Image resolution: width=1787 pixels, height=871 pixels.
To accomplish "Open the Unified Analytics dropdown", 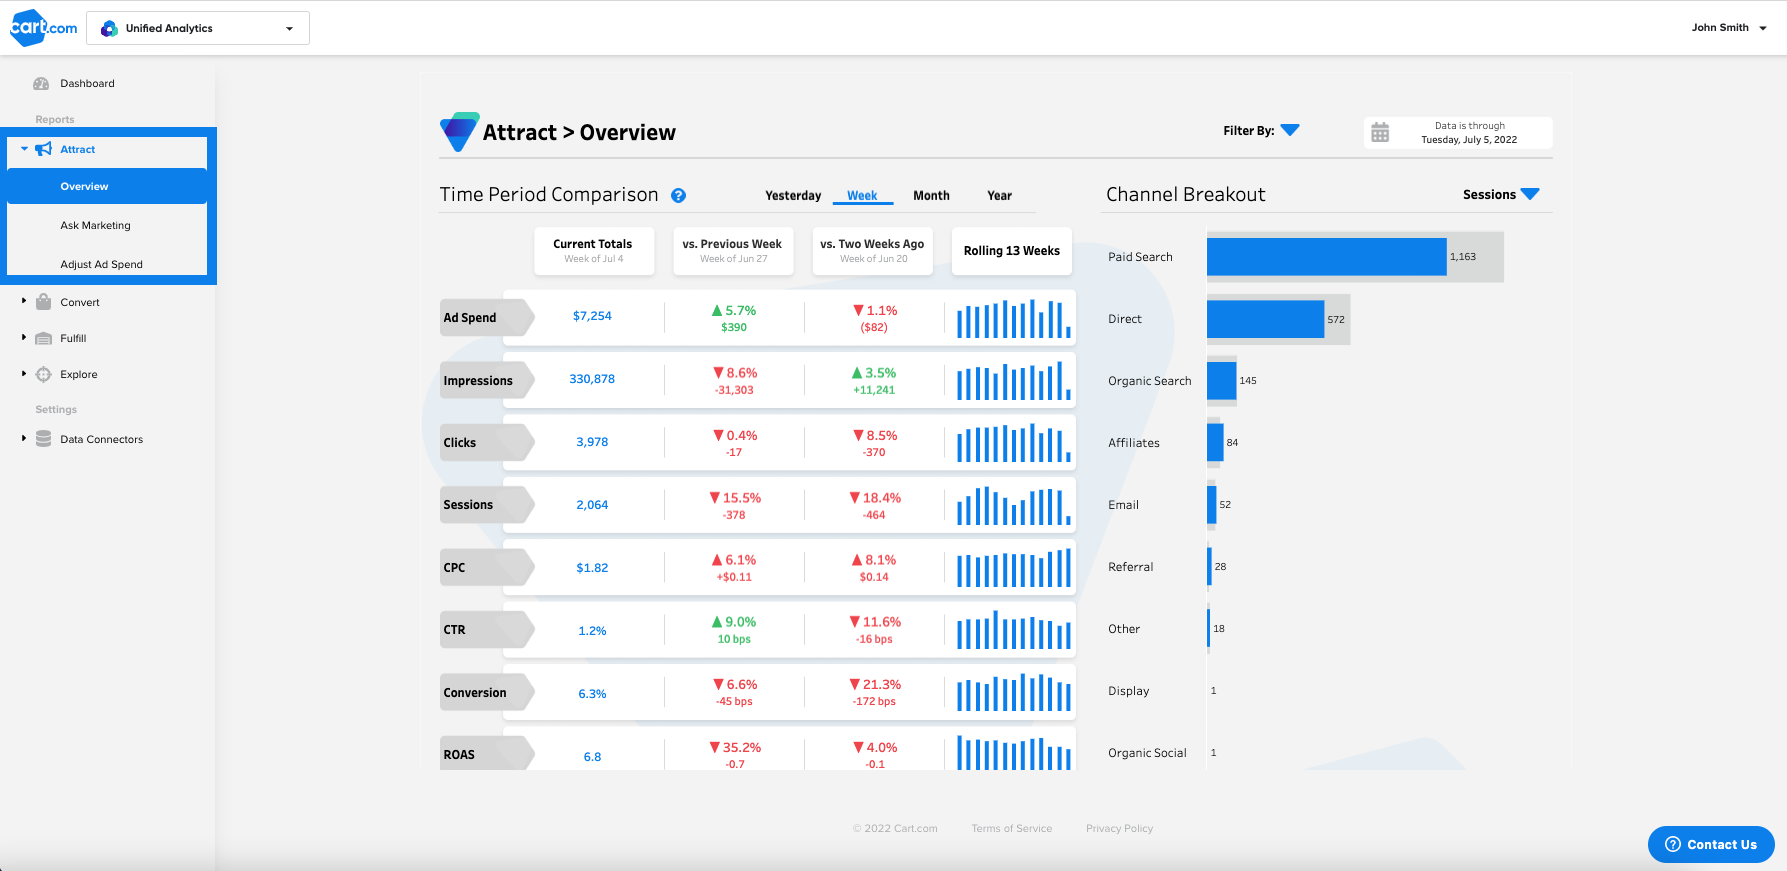I will tap(198, 28).
